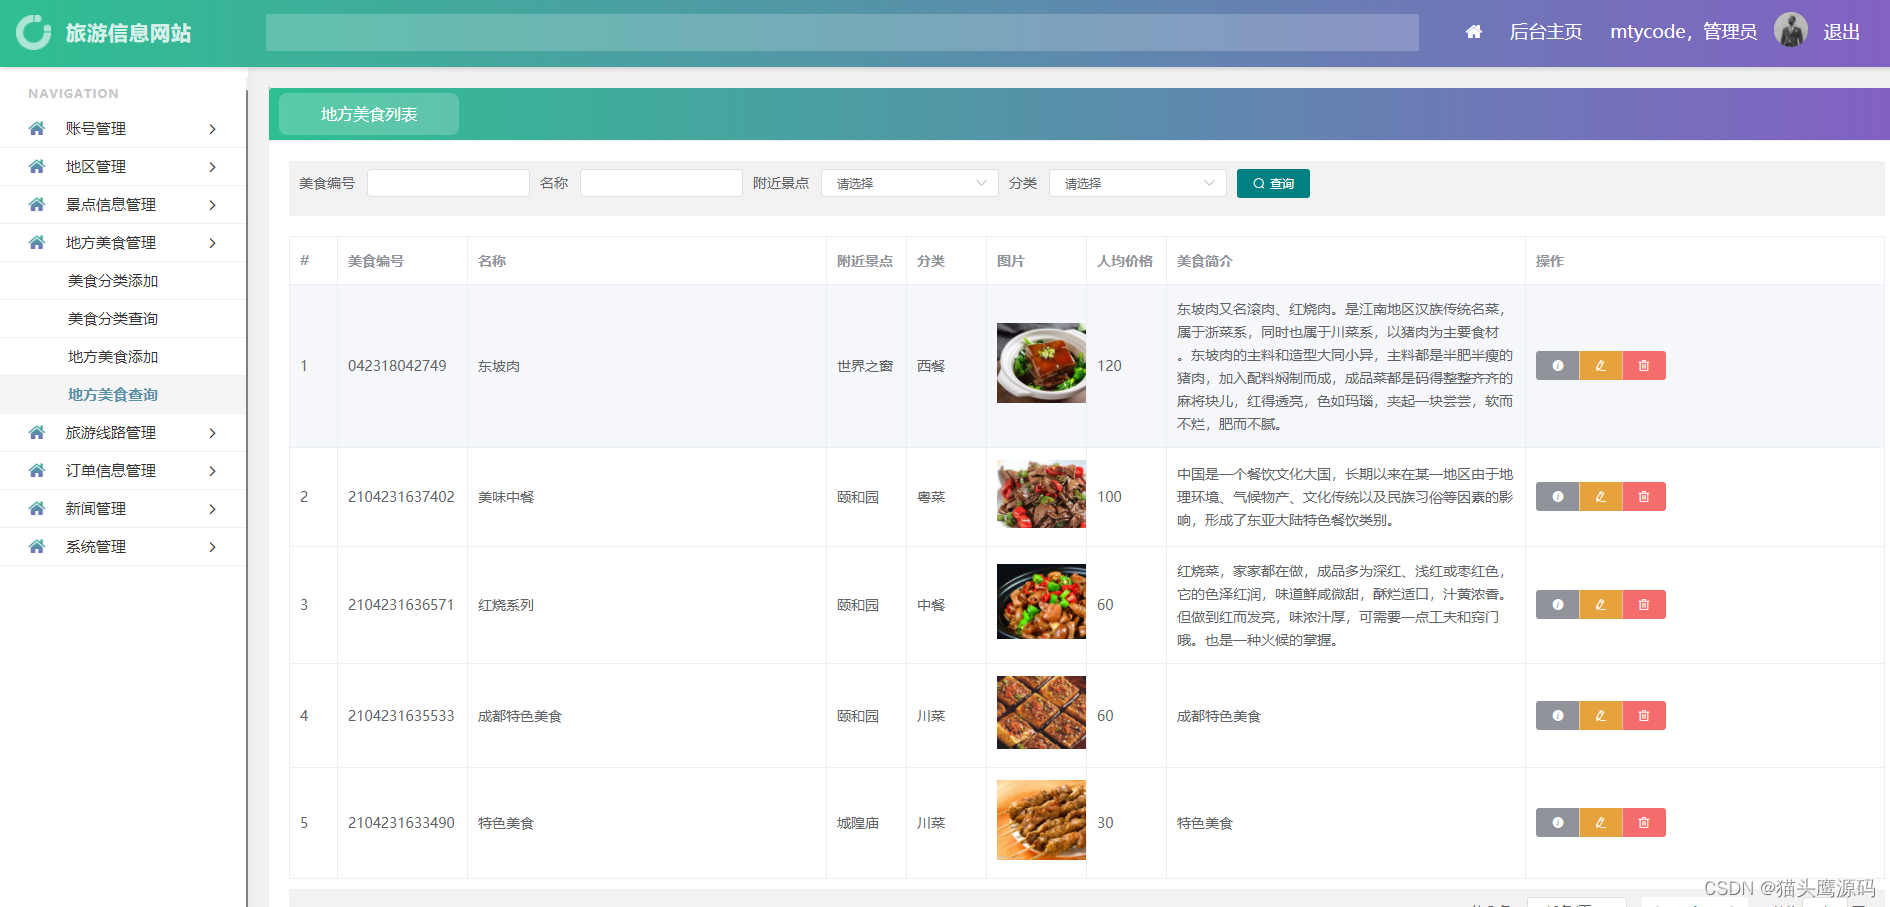Open the 分类 请选择 dropdown
The width and height of the screenshot is (1890, 907).
1137,183
